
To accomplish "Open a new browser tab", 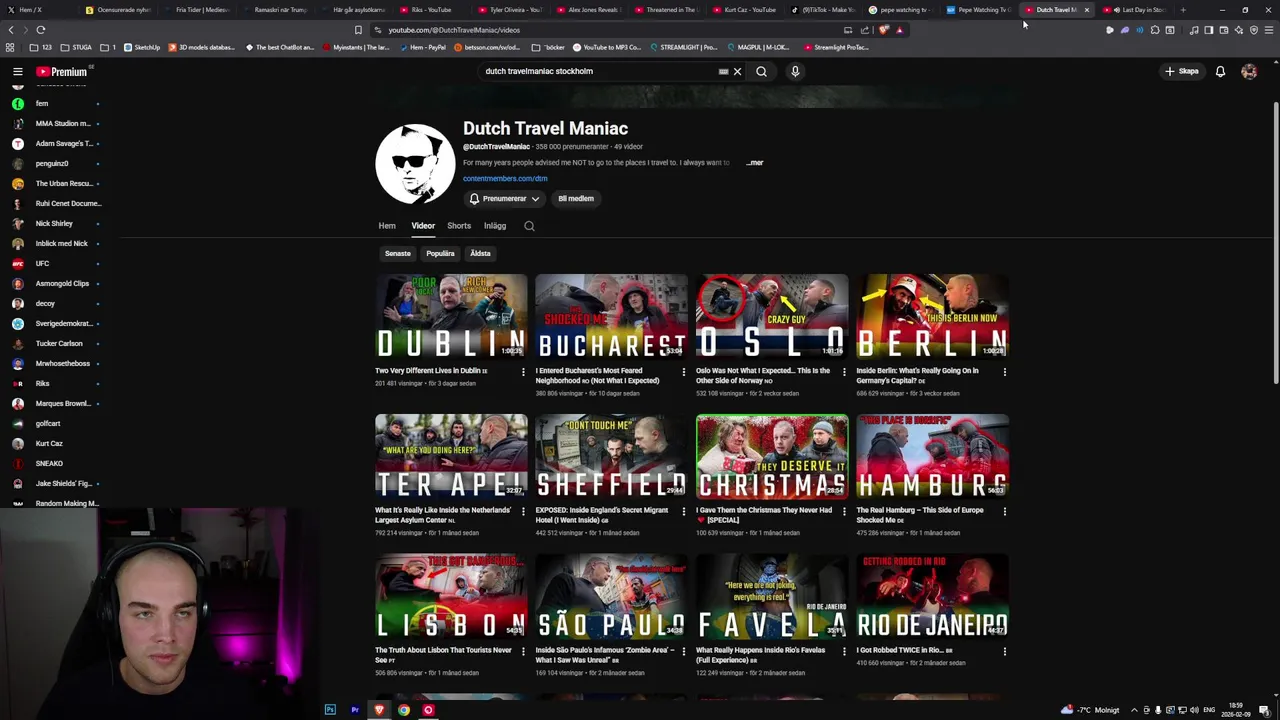I will point(1183,10).
